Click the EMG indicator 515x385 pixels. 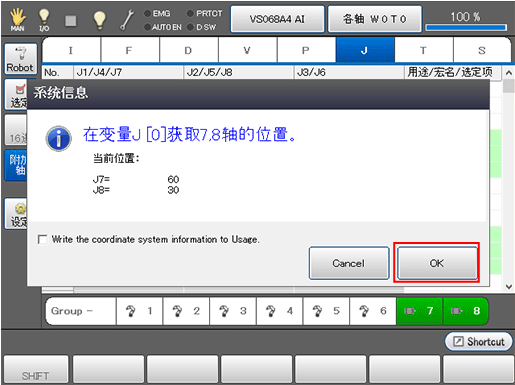tap(157, 14)
